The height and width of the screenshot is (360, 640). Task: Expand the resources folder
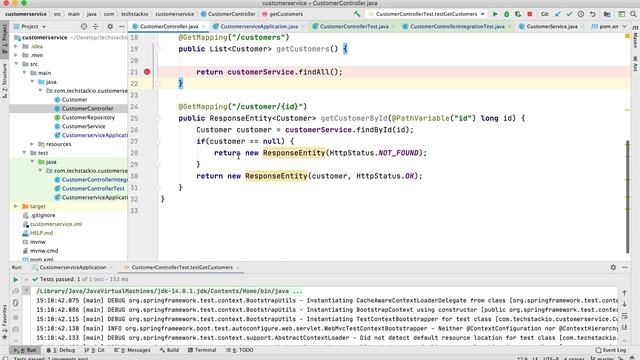point(32,144)
